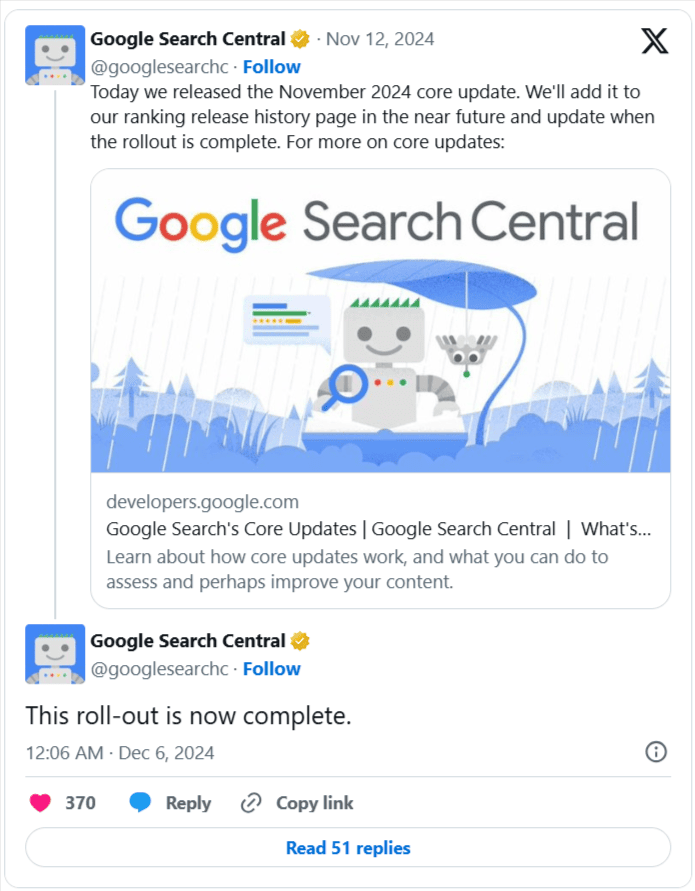Image resolution: width=695 pixels, height=891 pixels.
Task: Click the 370 likes count
Action: click(80, 802)
